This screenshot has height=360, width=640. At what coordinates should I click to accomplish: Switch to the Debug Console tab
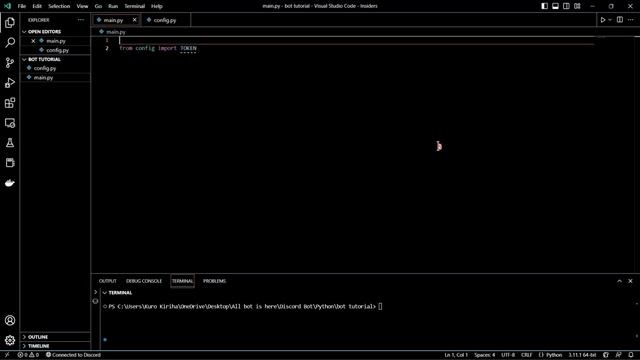(144, 281)
